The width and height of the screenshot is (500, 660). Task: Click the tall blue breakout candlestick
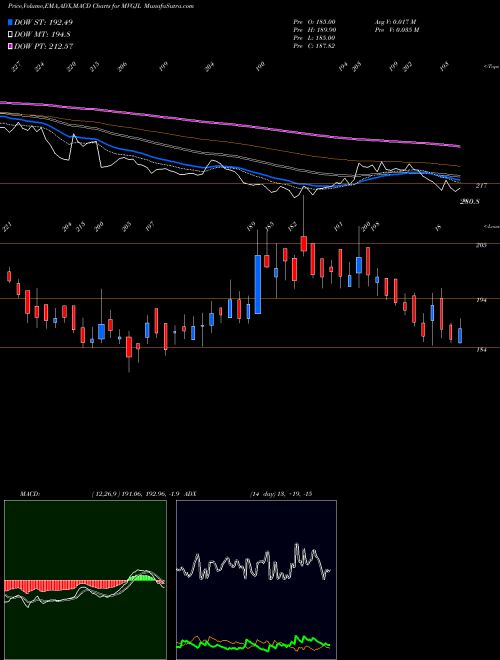point(258,285)
